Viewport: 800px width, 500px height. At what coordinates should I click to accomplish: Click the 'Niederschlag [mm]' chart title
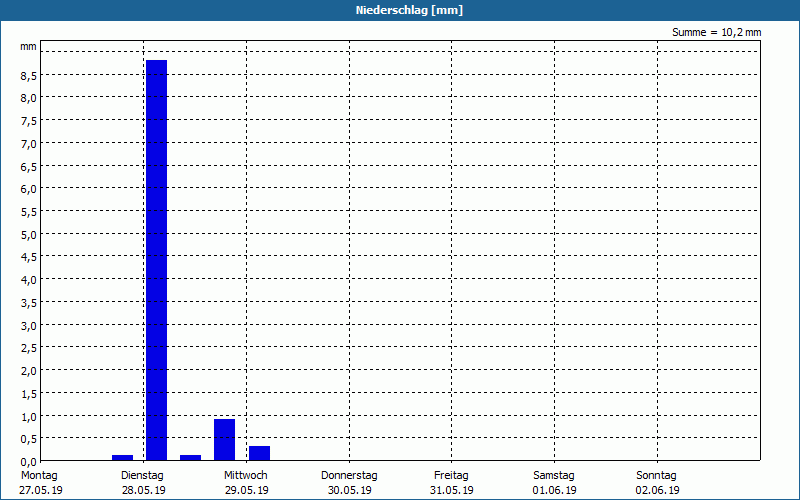409,10
